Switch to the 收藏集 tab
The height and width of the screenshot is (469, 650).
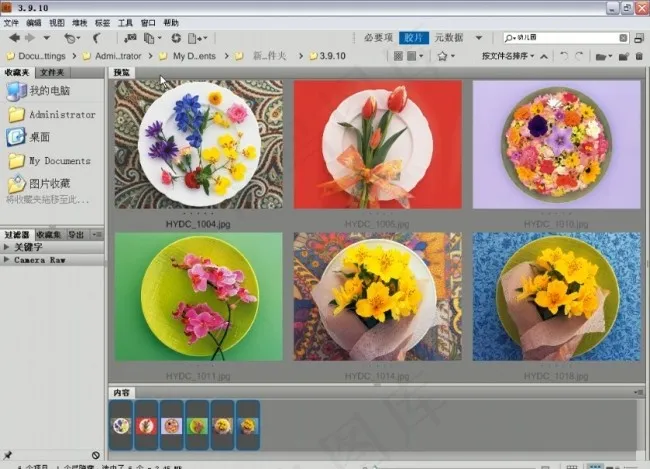tap(48, 235)
